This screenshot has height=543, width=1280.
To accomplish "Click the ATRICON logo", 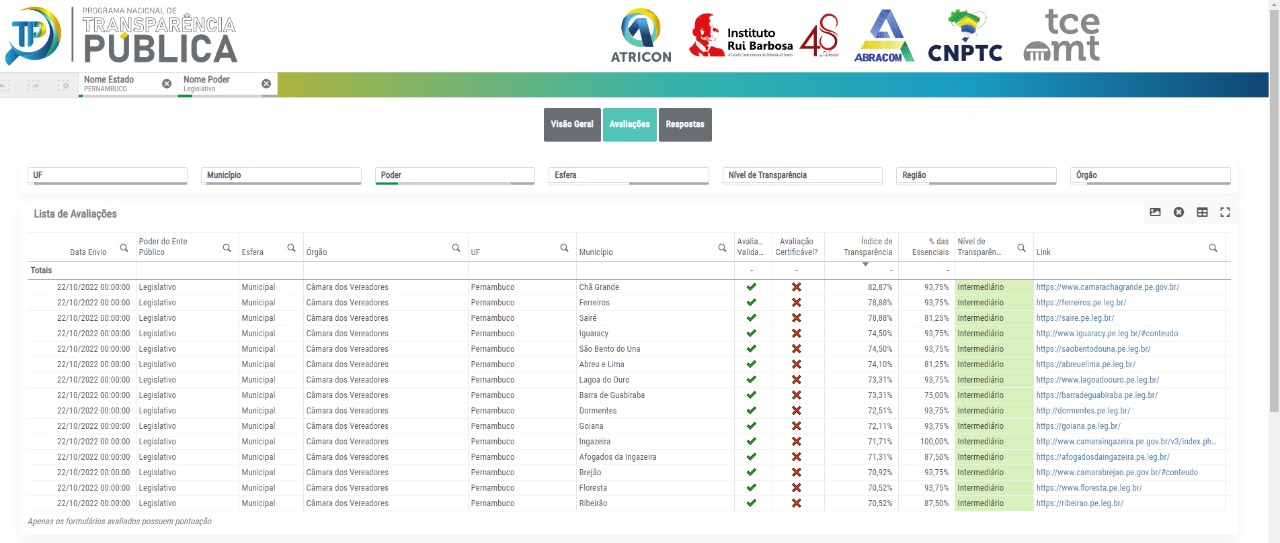I will [641, 36].
